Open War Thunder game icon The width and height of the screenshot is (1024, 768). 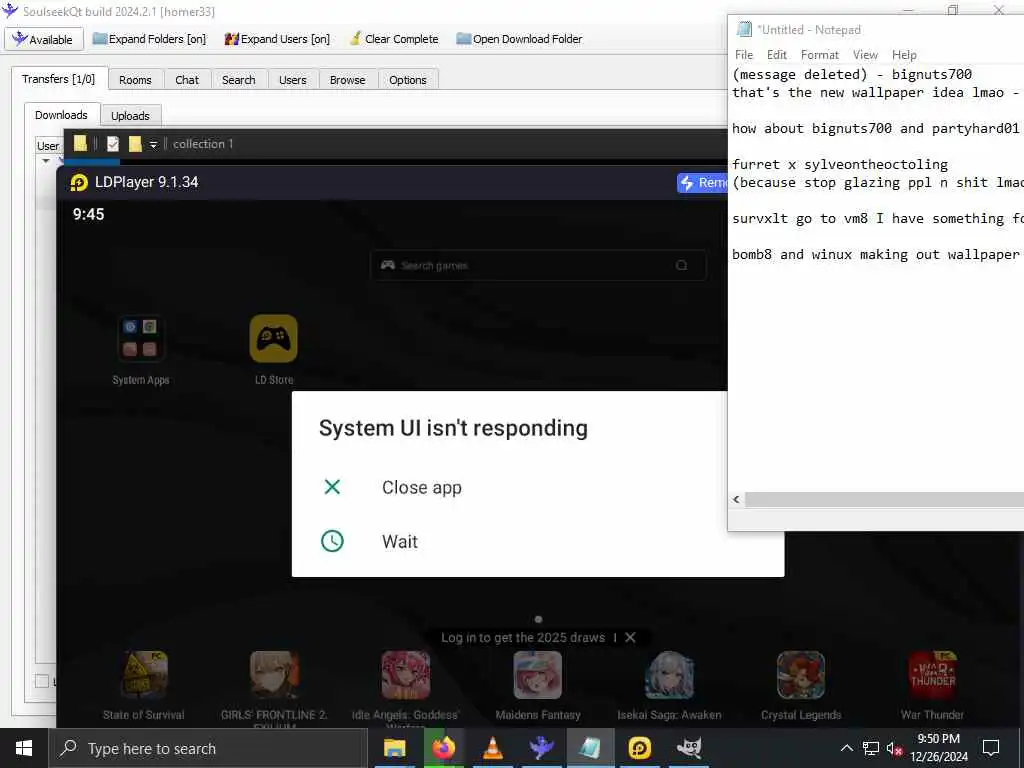pos(933,675)
